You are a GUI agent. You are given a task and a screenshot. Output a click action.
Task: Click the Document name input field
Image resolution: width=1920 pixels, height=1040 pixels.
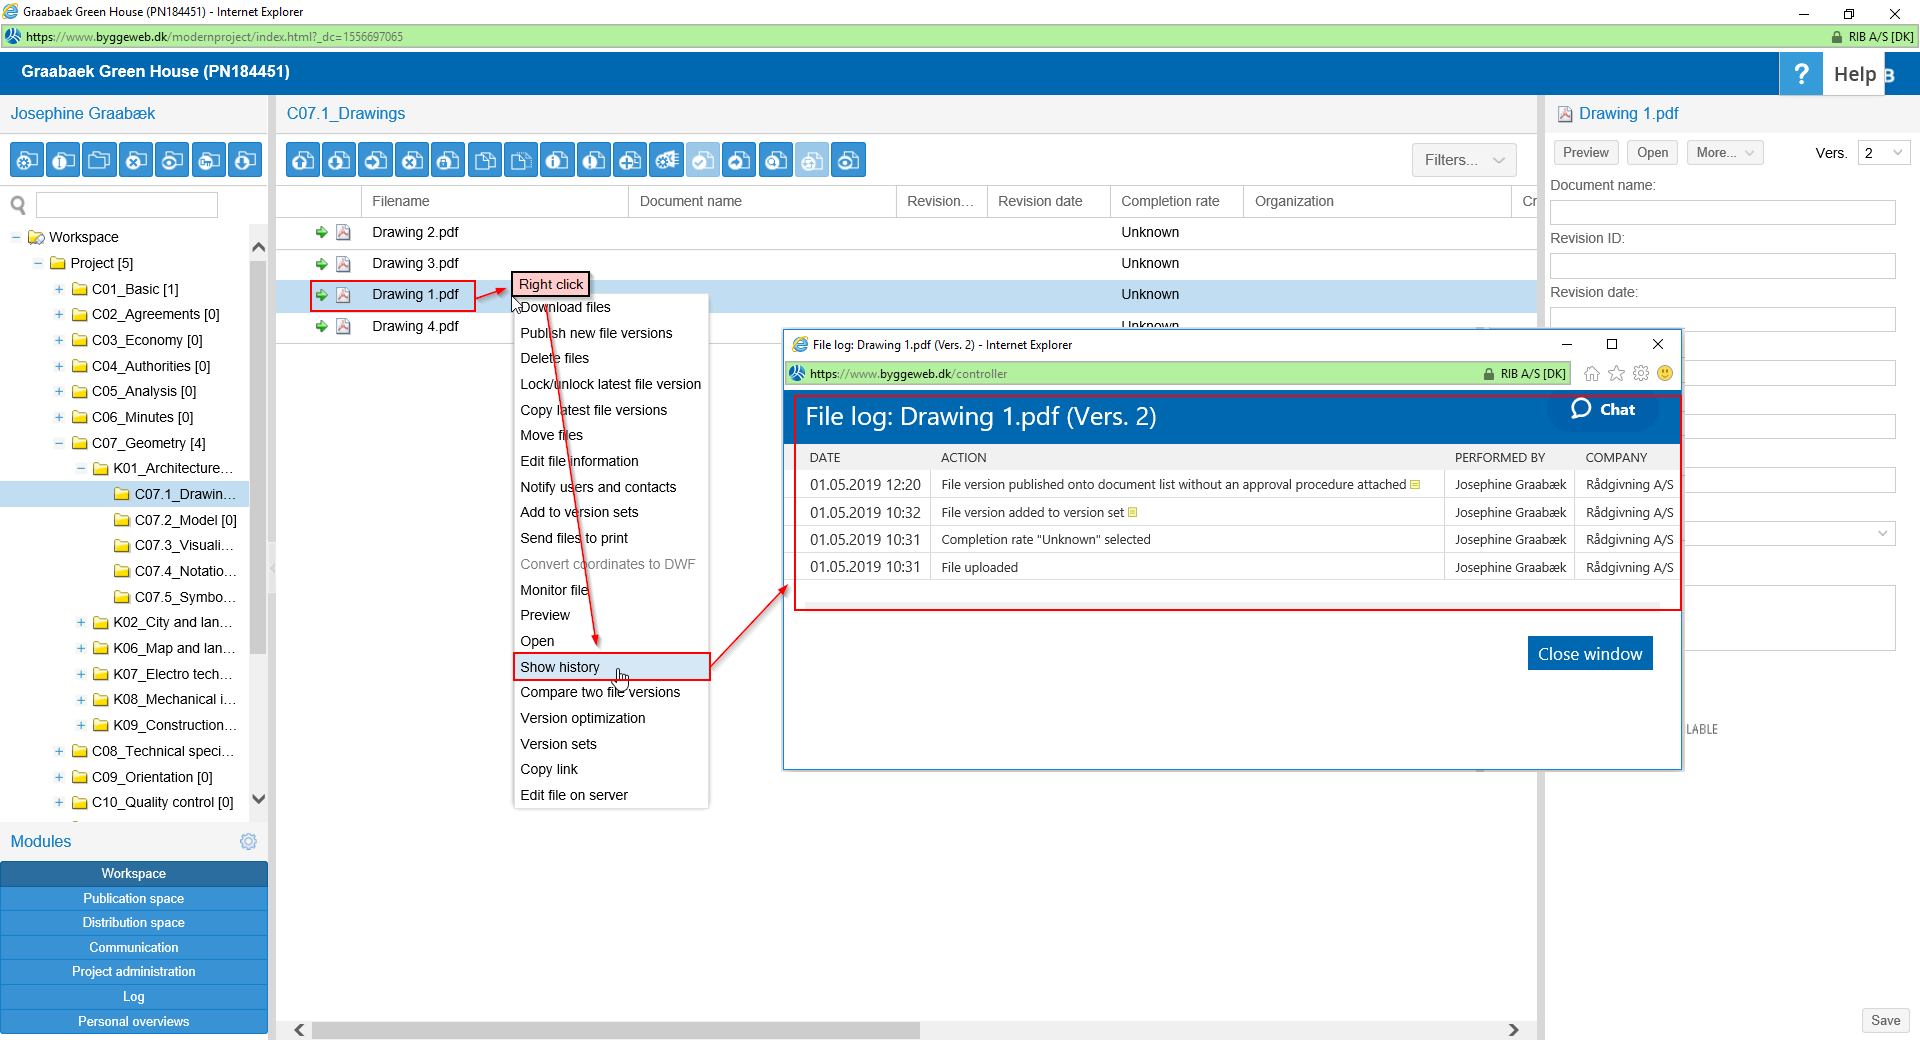click(x=1721, y=212)
